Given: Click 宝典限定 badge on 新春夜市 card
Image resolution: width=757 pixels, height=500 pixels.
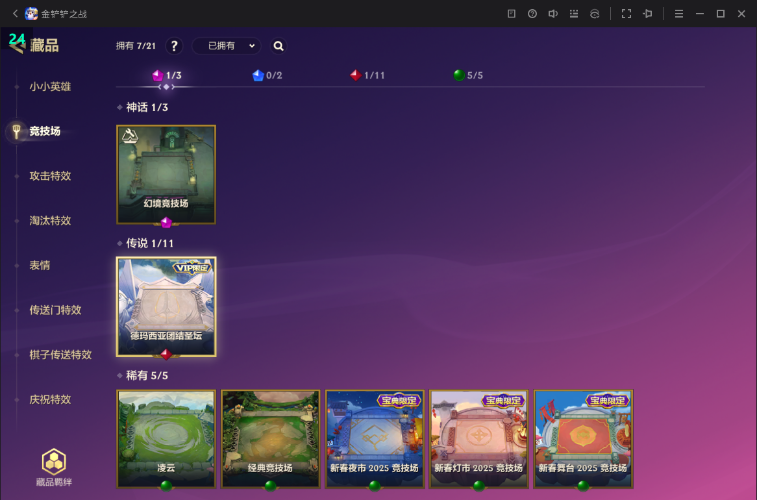Looking at the screenshot, I should point(399,400).
